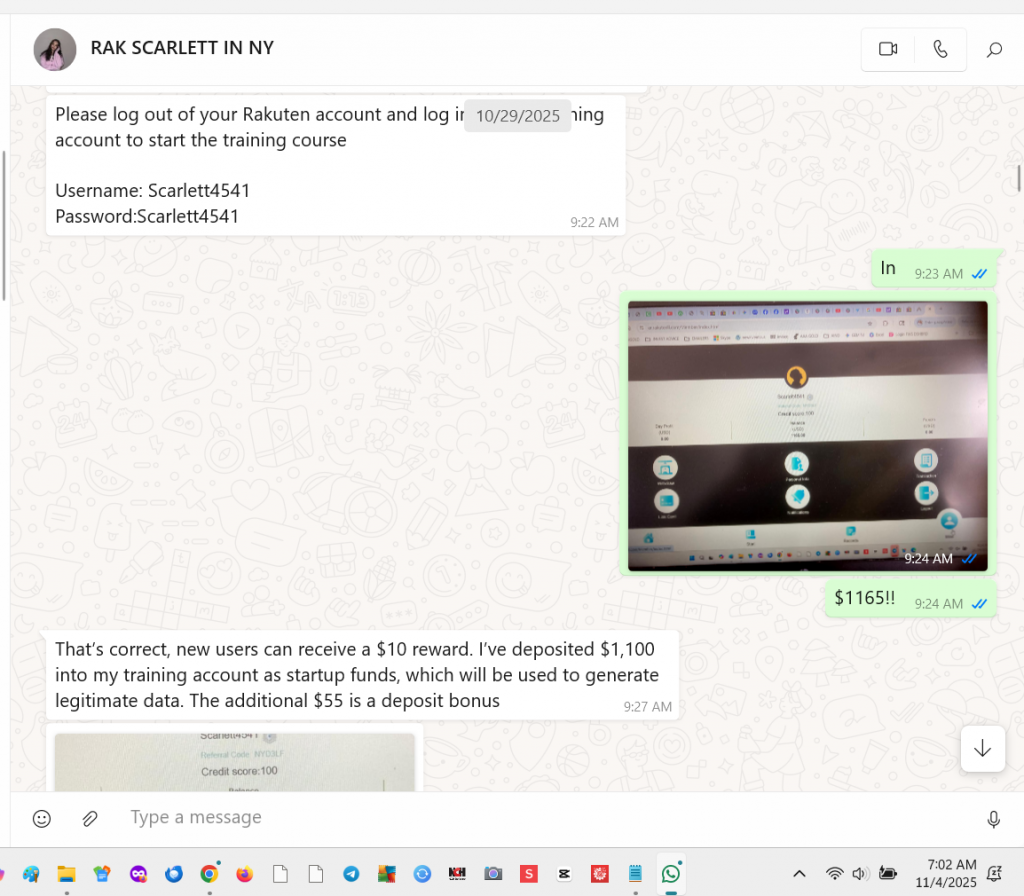The height and width of the screenshot is (896, 1024).
Task: Record a voice message with microphone
Action: (993, 819)
